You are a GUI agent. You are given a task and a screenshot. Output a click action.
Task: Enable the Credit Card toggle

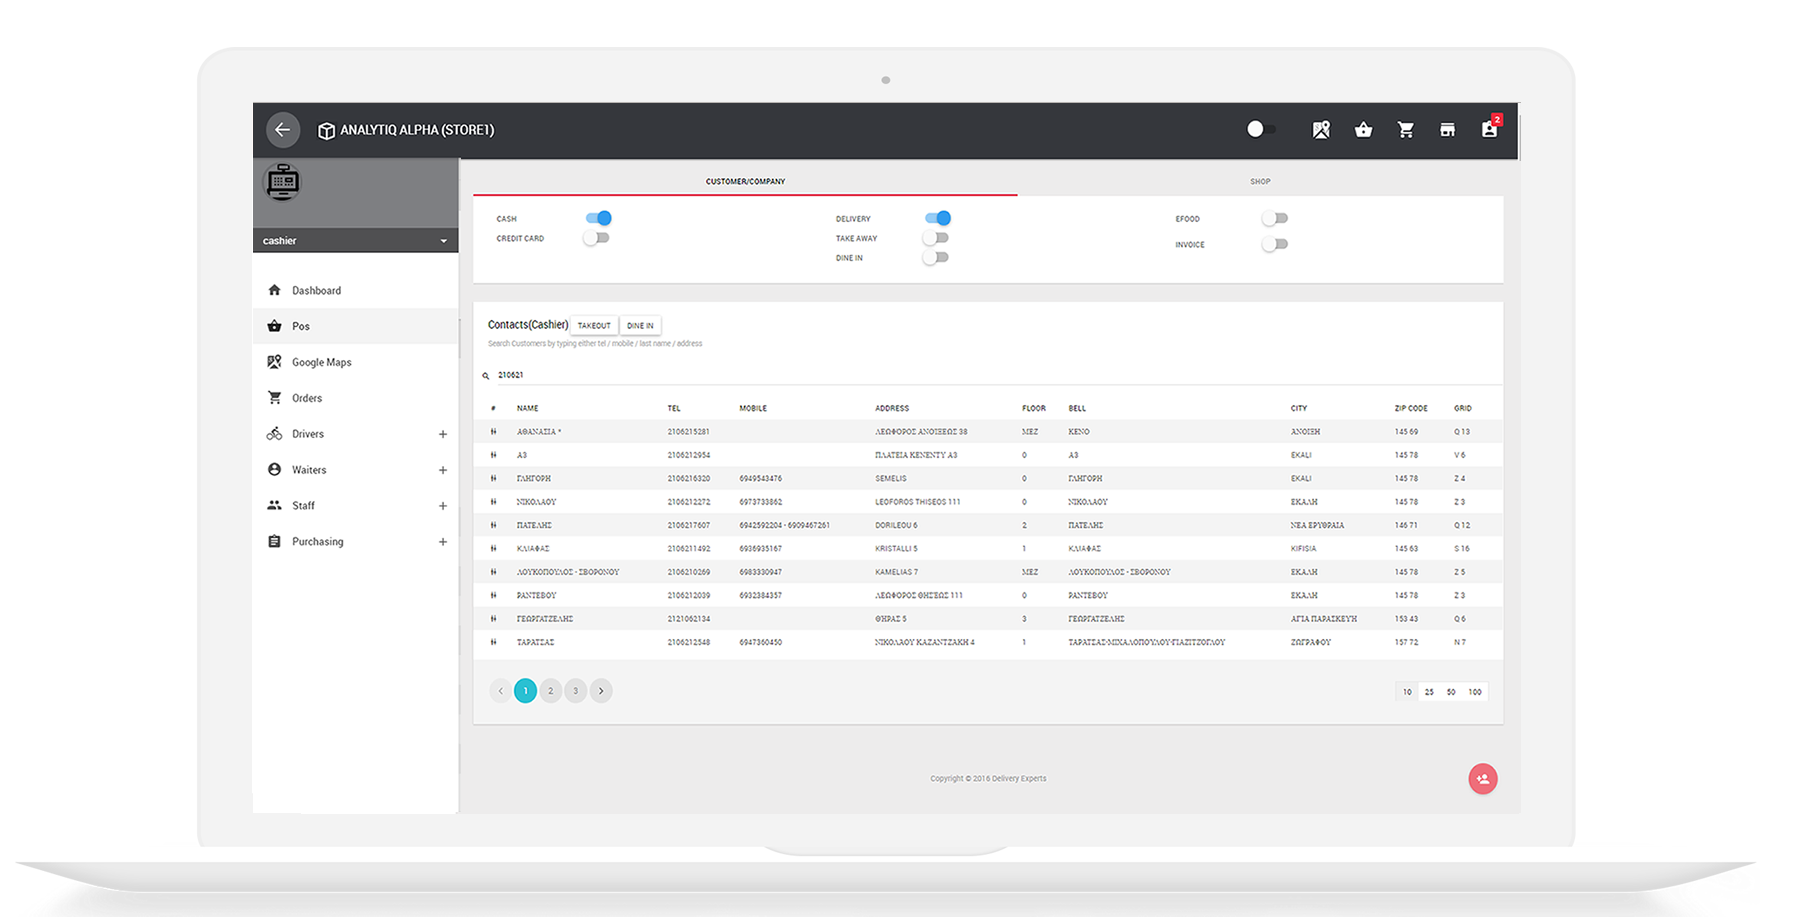597,238
